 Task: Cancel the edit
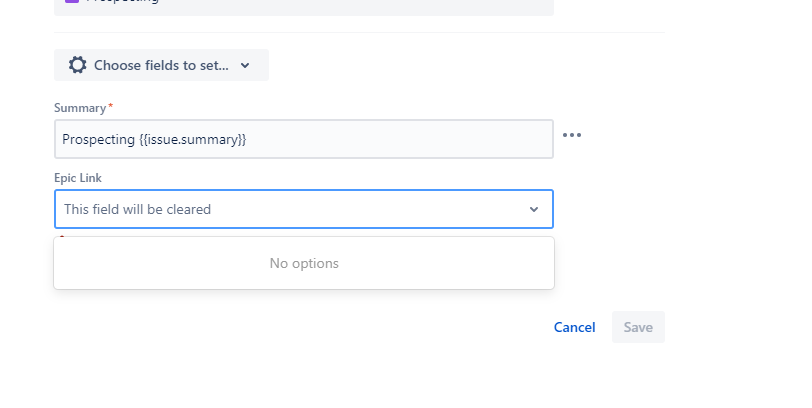574,327
